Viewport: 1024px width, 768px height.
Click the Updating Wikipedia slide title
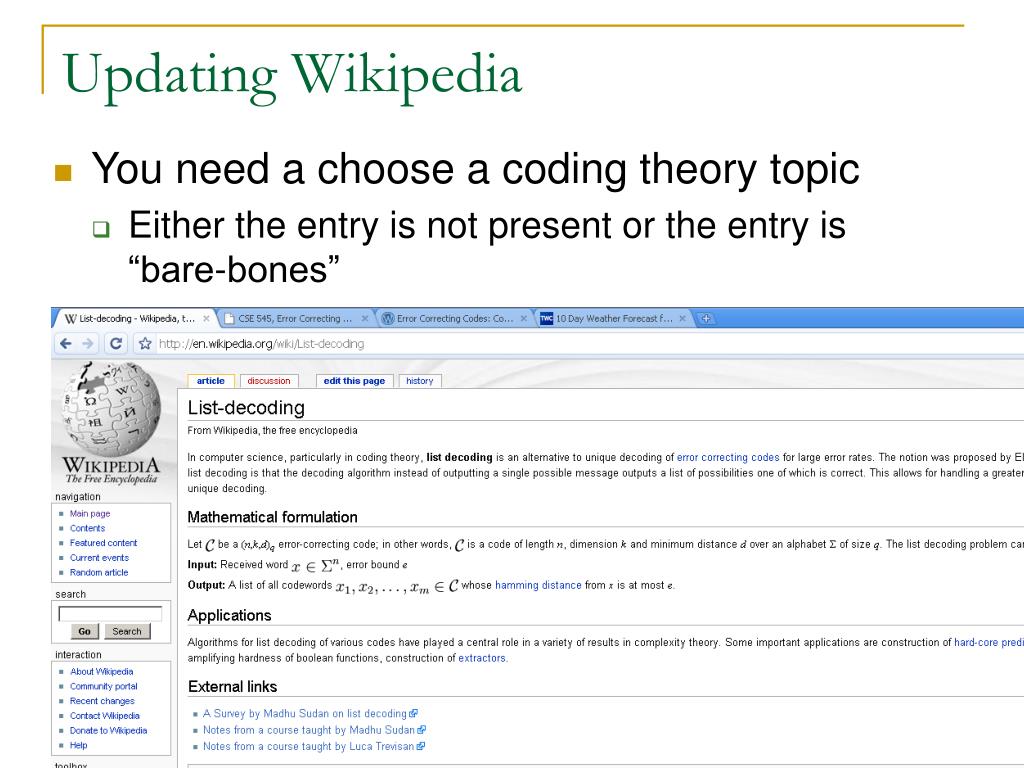pyautogui.click(x=292, y=76)
